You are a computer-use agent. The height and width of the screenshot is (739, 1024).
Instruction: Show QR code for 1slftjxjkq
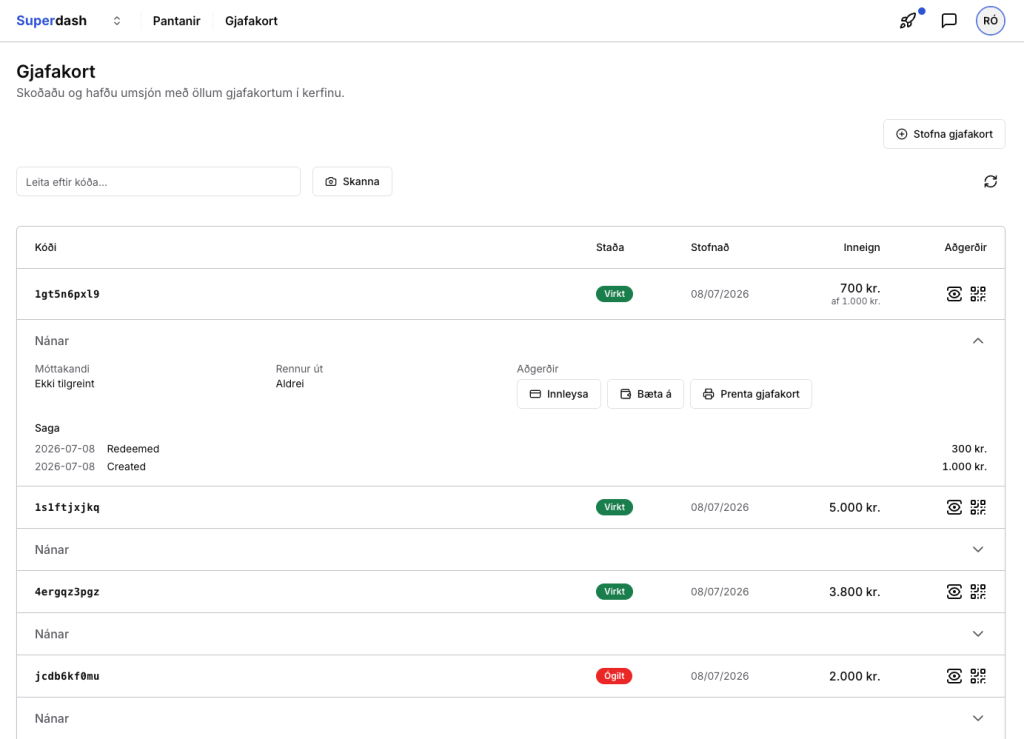click(978, 507)
